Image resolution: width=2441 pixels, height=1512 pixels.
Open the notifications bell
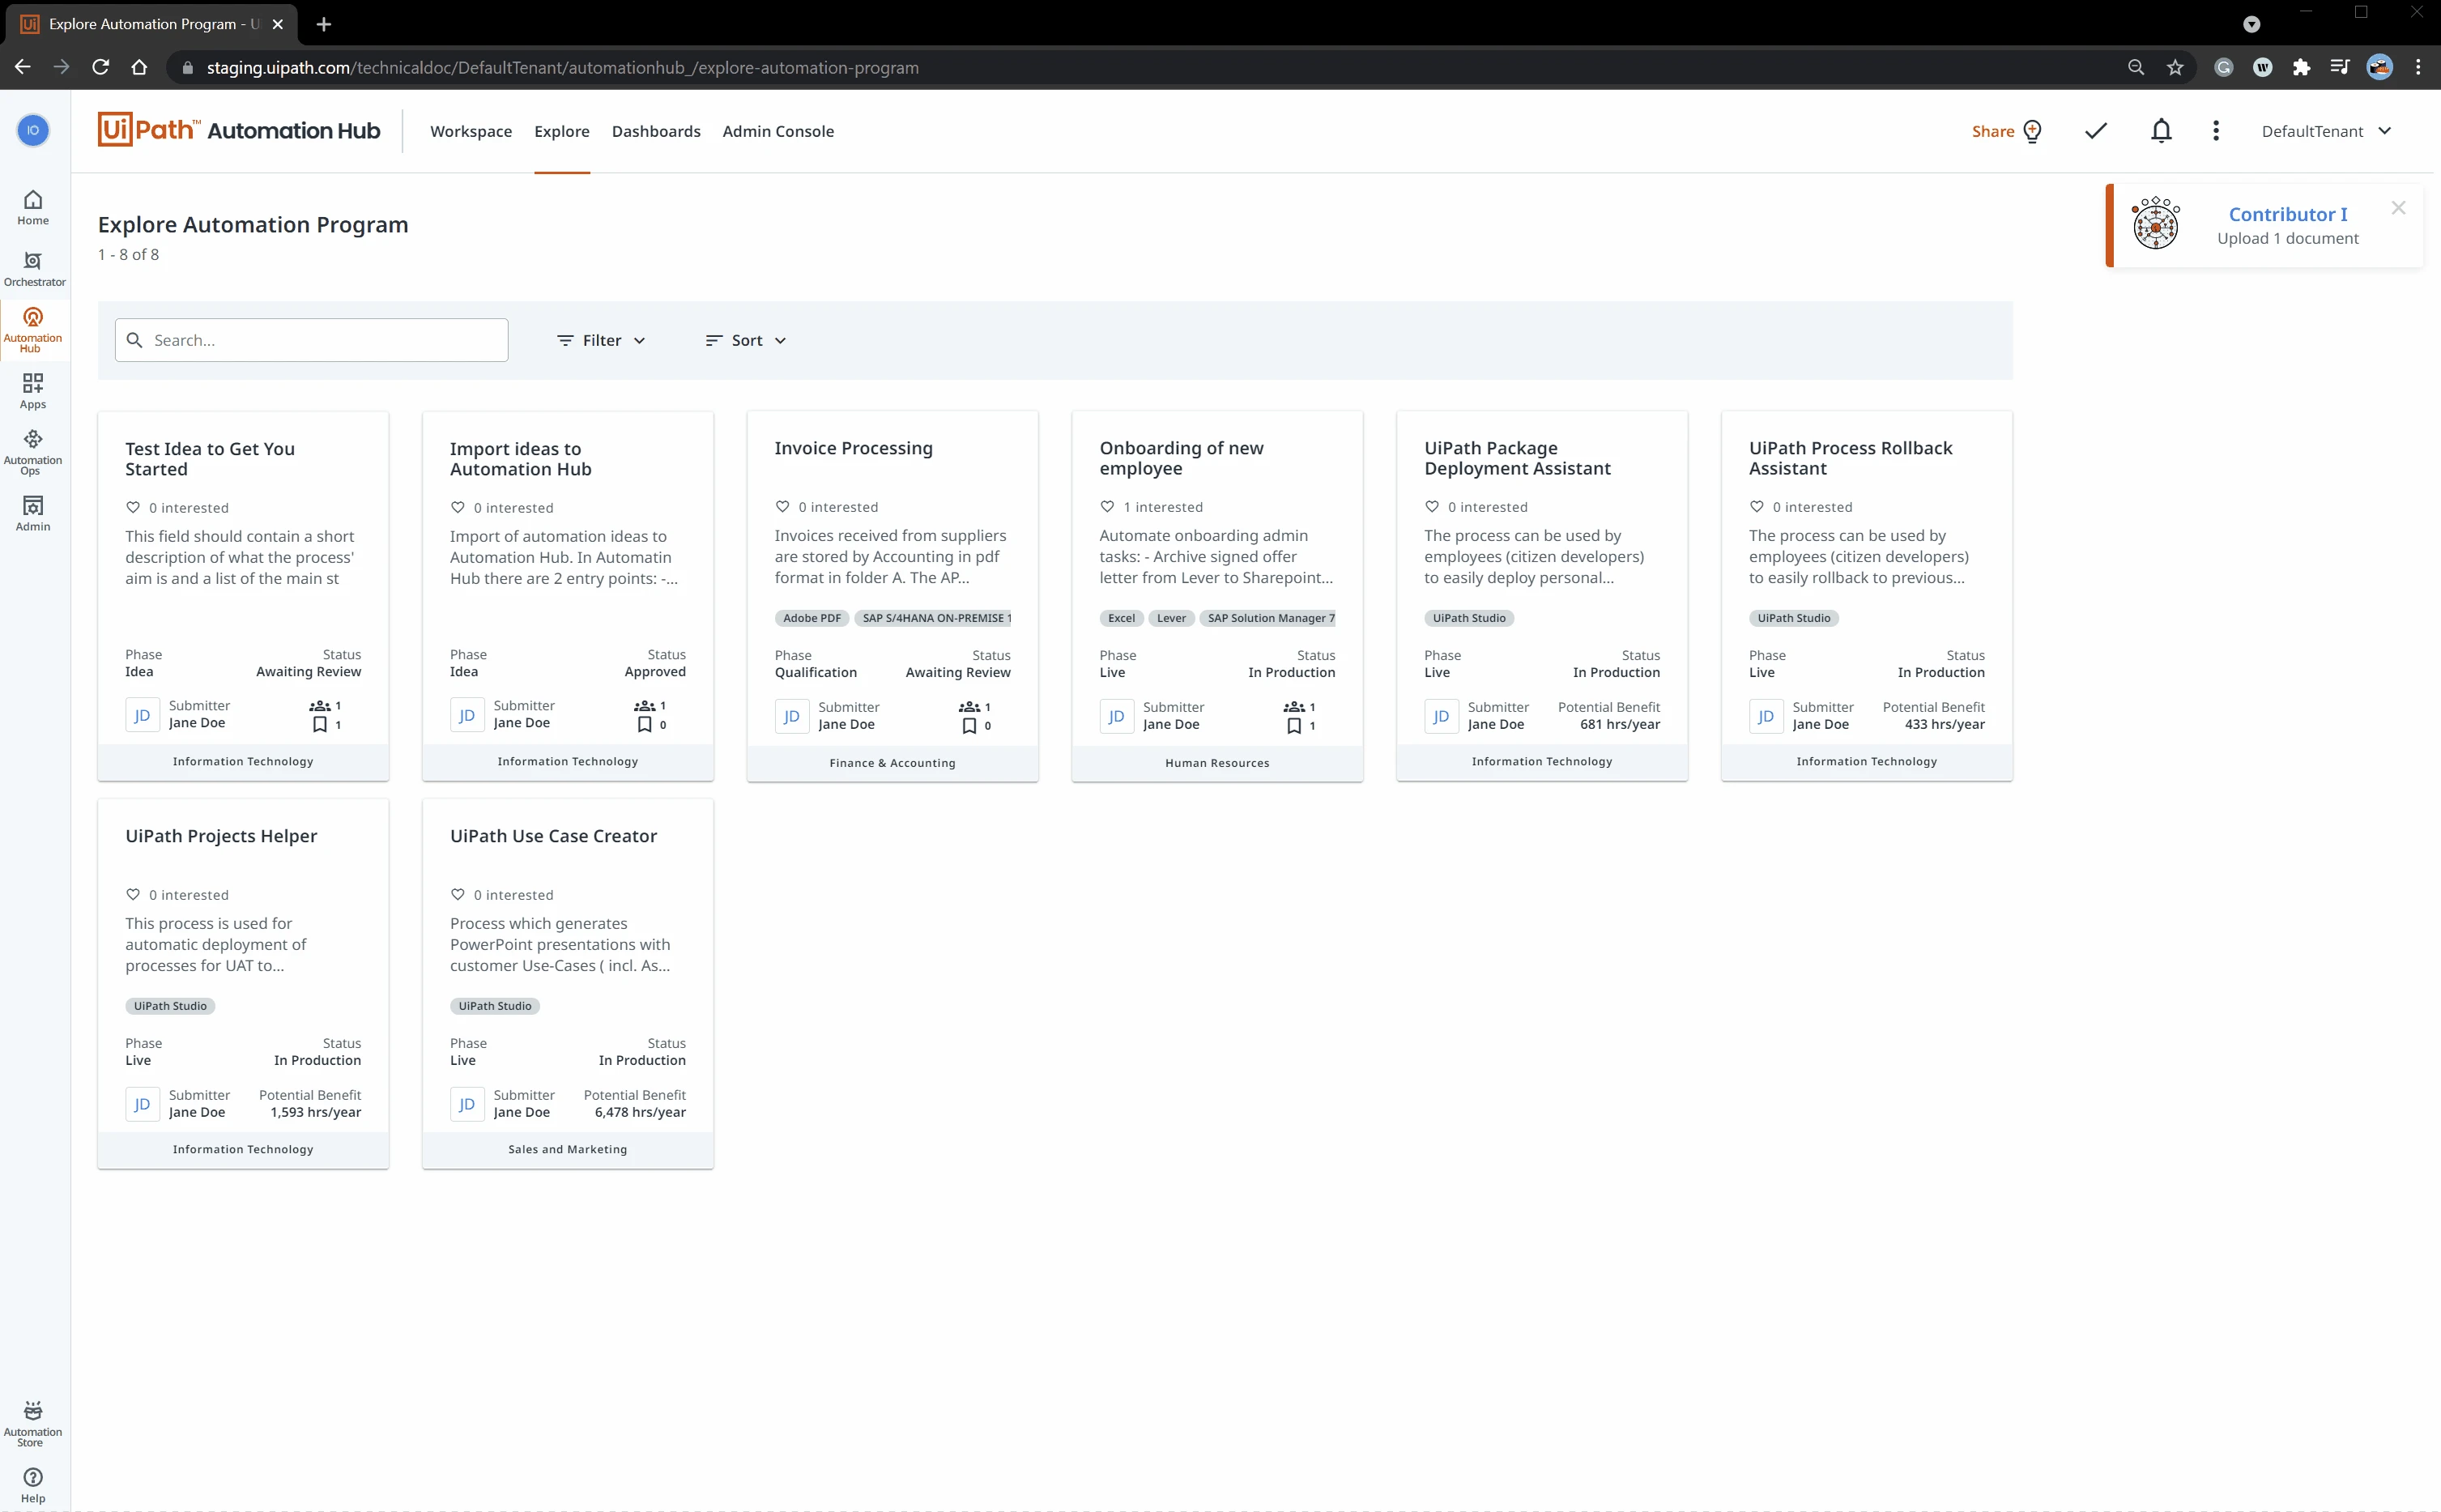click(2161, 131)
